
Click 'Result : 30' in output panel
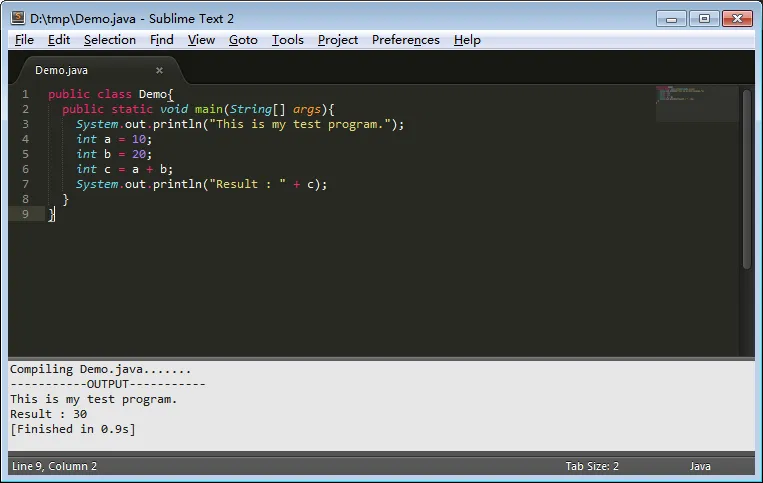coord(49,414)
